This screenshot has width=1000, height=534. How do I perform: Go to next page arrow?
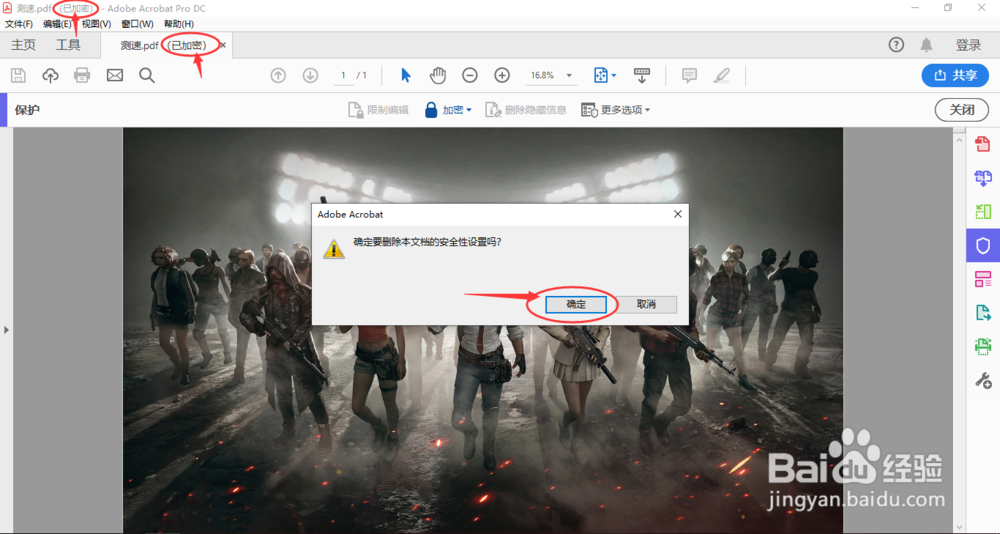tap(311, 75)
